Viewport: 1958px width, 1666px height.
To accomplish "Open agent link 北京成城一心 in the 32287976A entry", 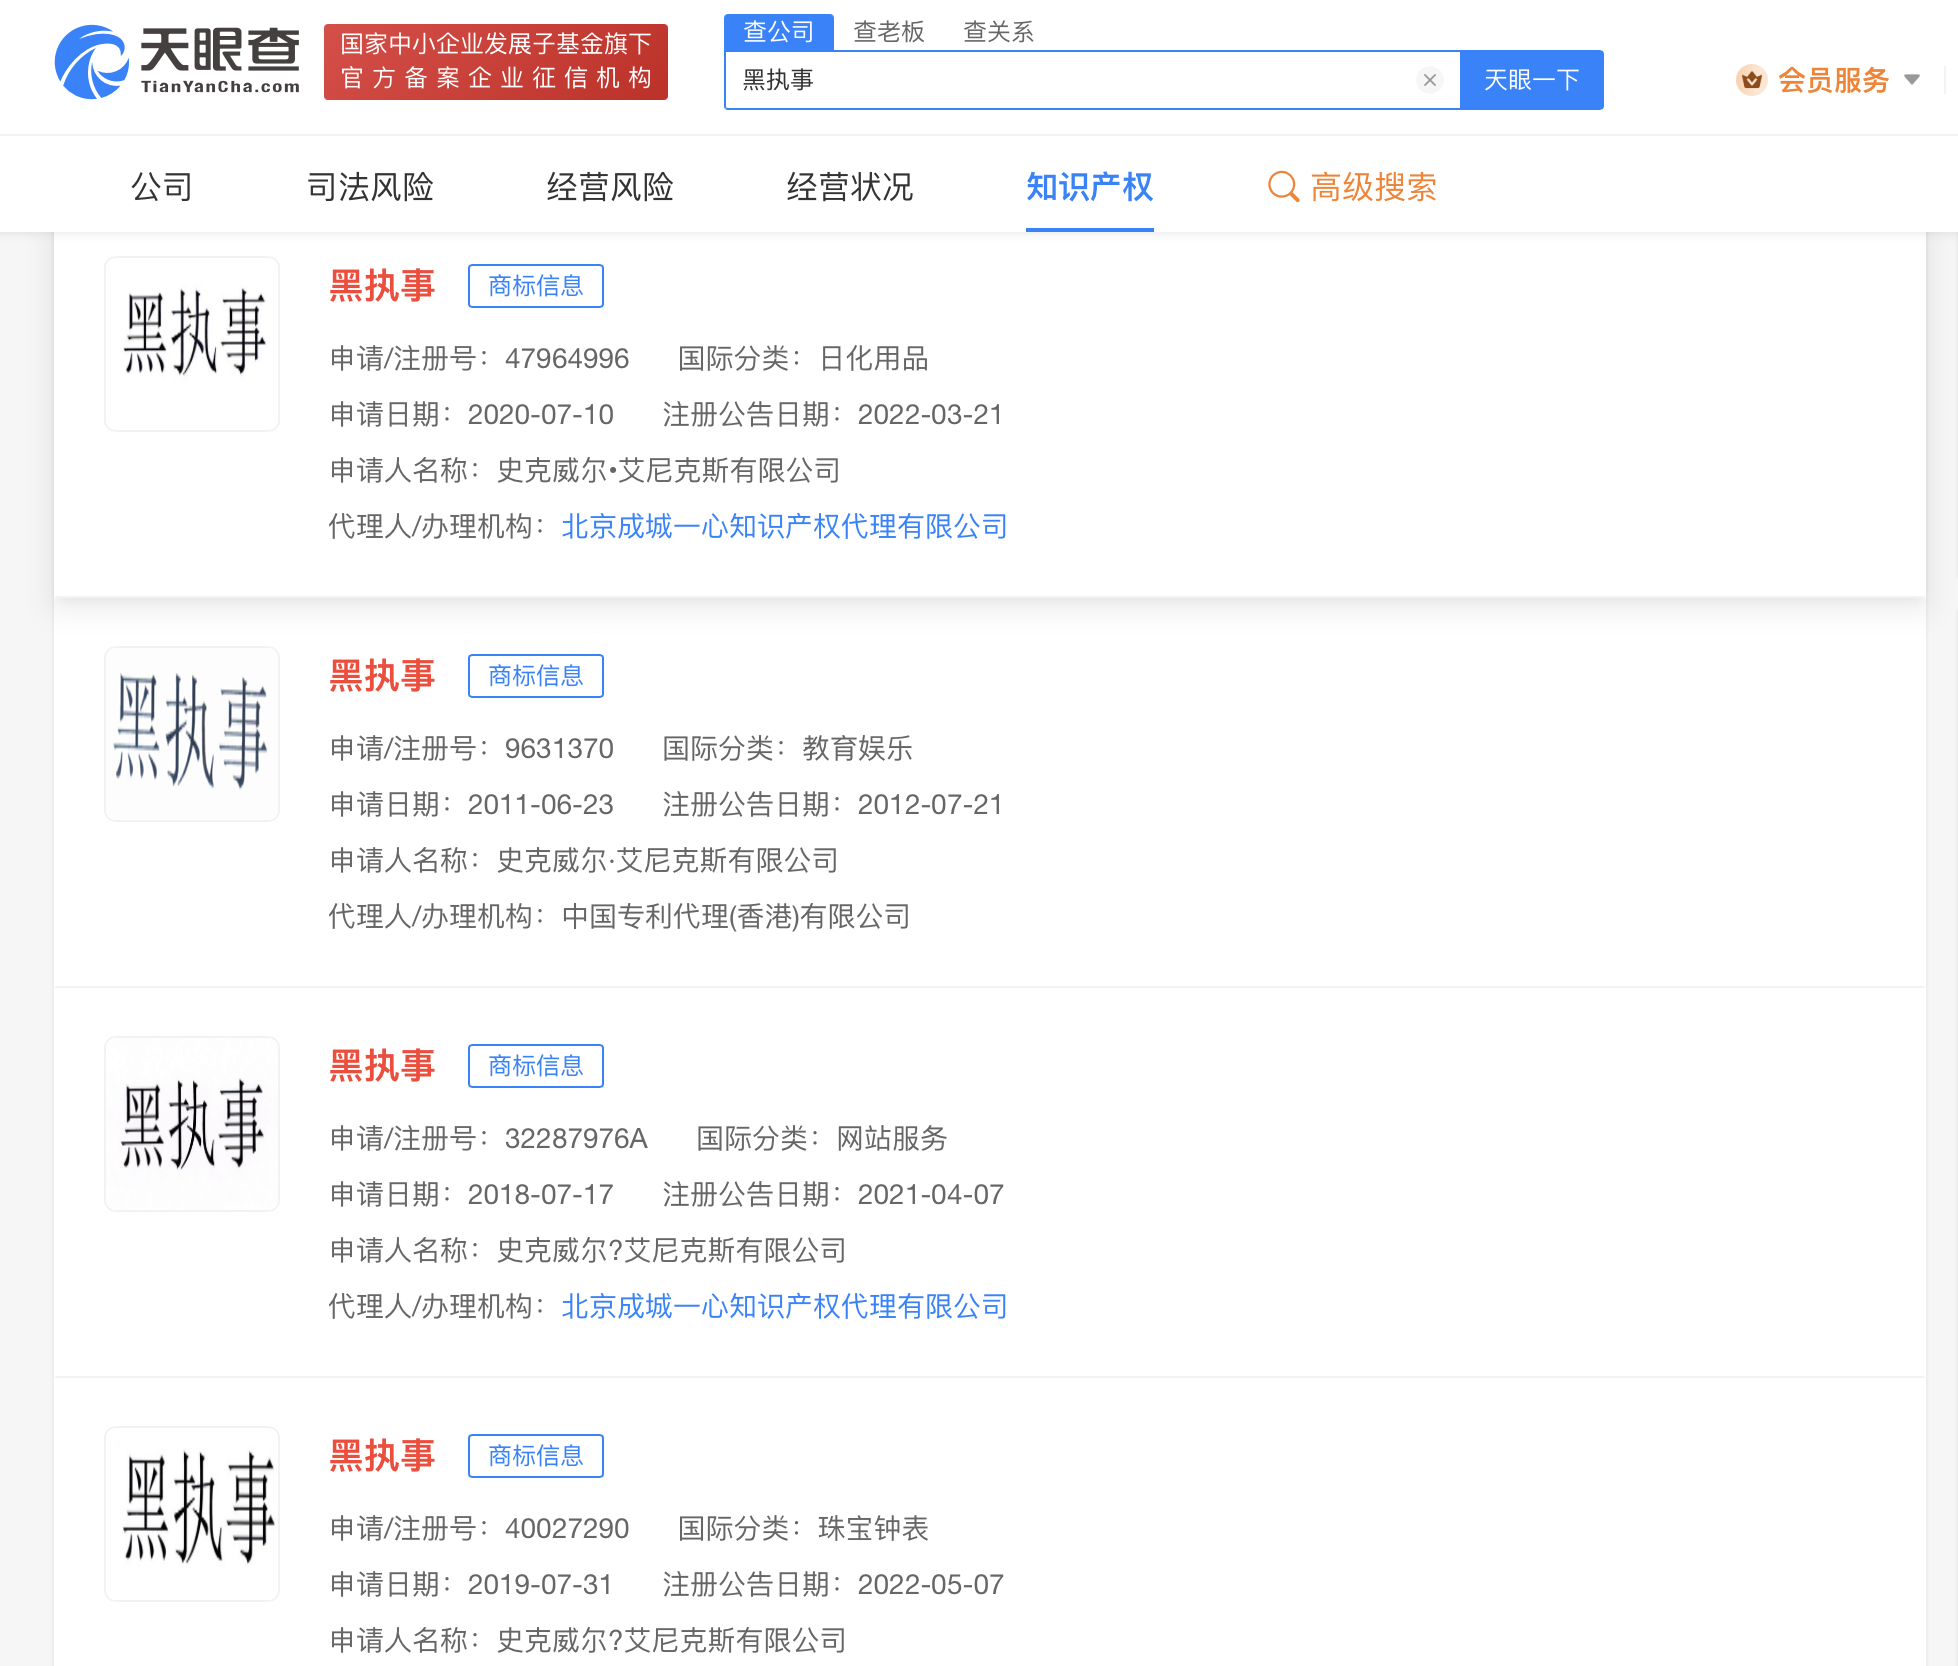I will 785,1306.
